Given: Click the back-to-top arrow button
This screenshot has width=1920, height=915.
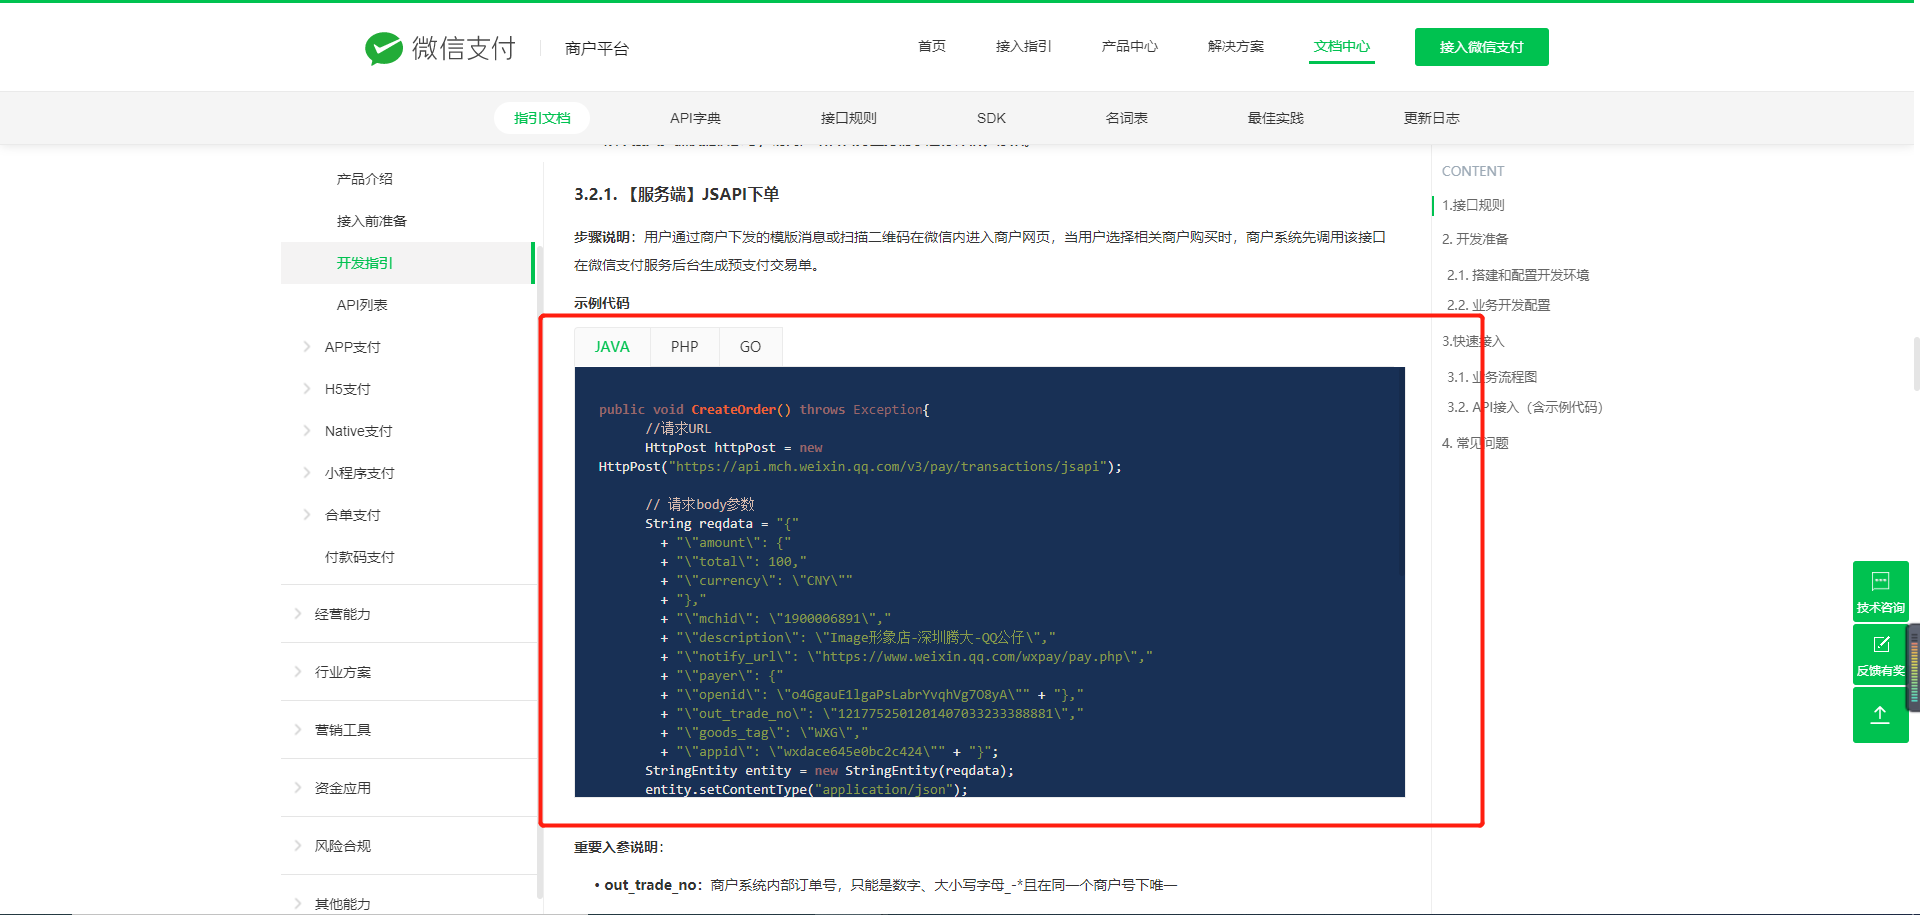Looking at the screenshot, I should (x=1880, y=714).
